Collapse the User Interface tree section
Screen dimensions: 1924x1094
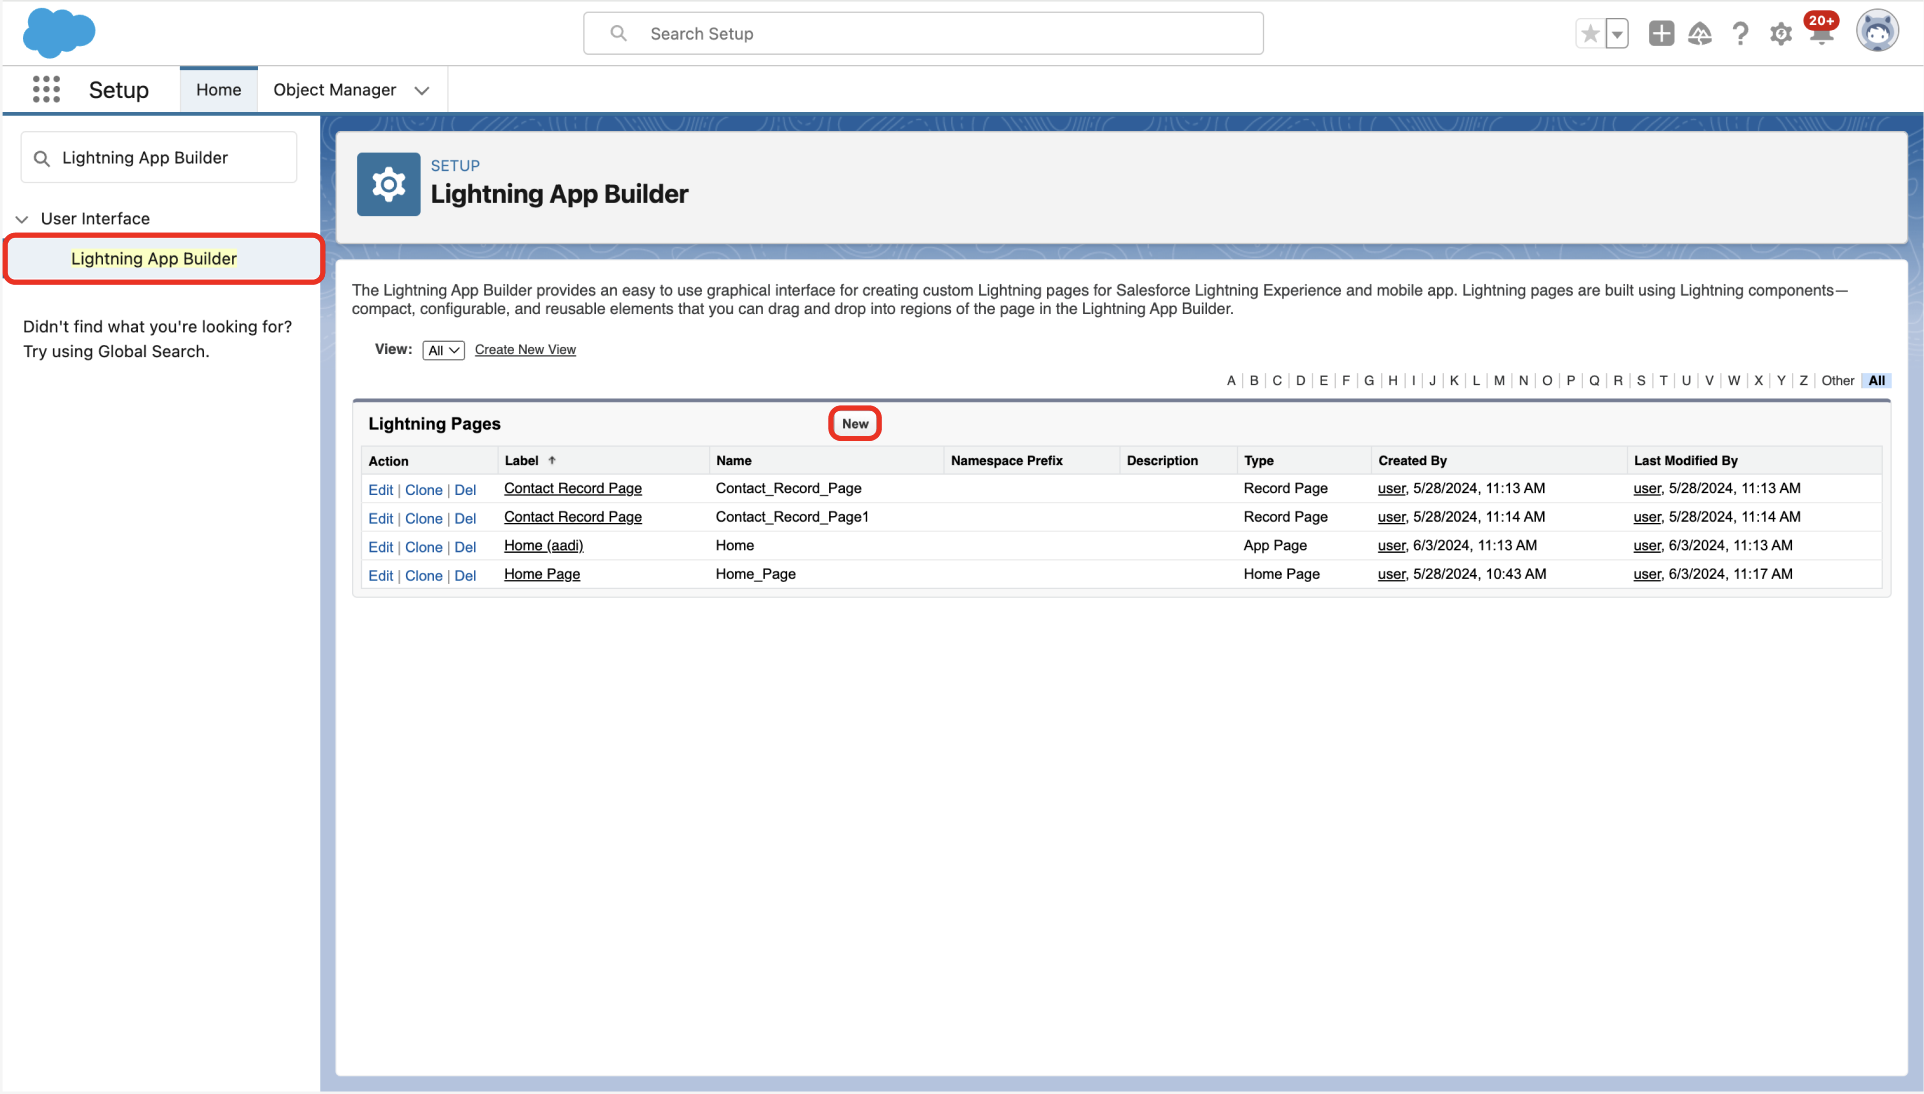(22, 219)
